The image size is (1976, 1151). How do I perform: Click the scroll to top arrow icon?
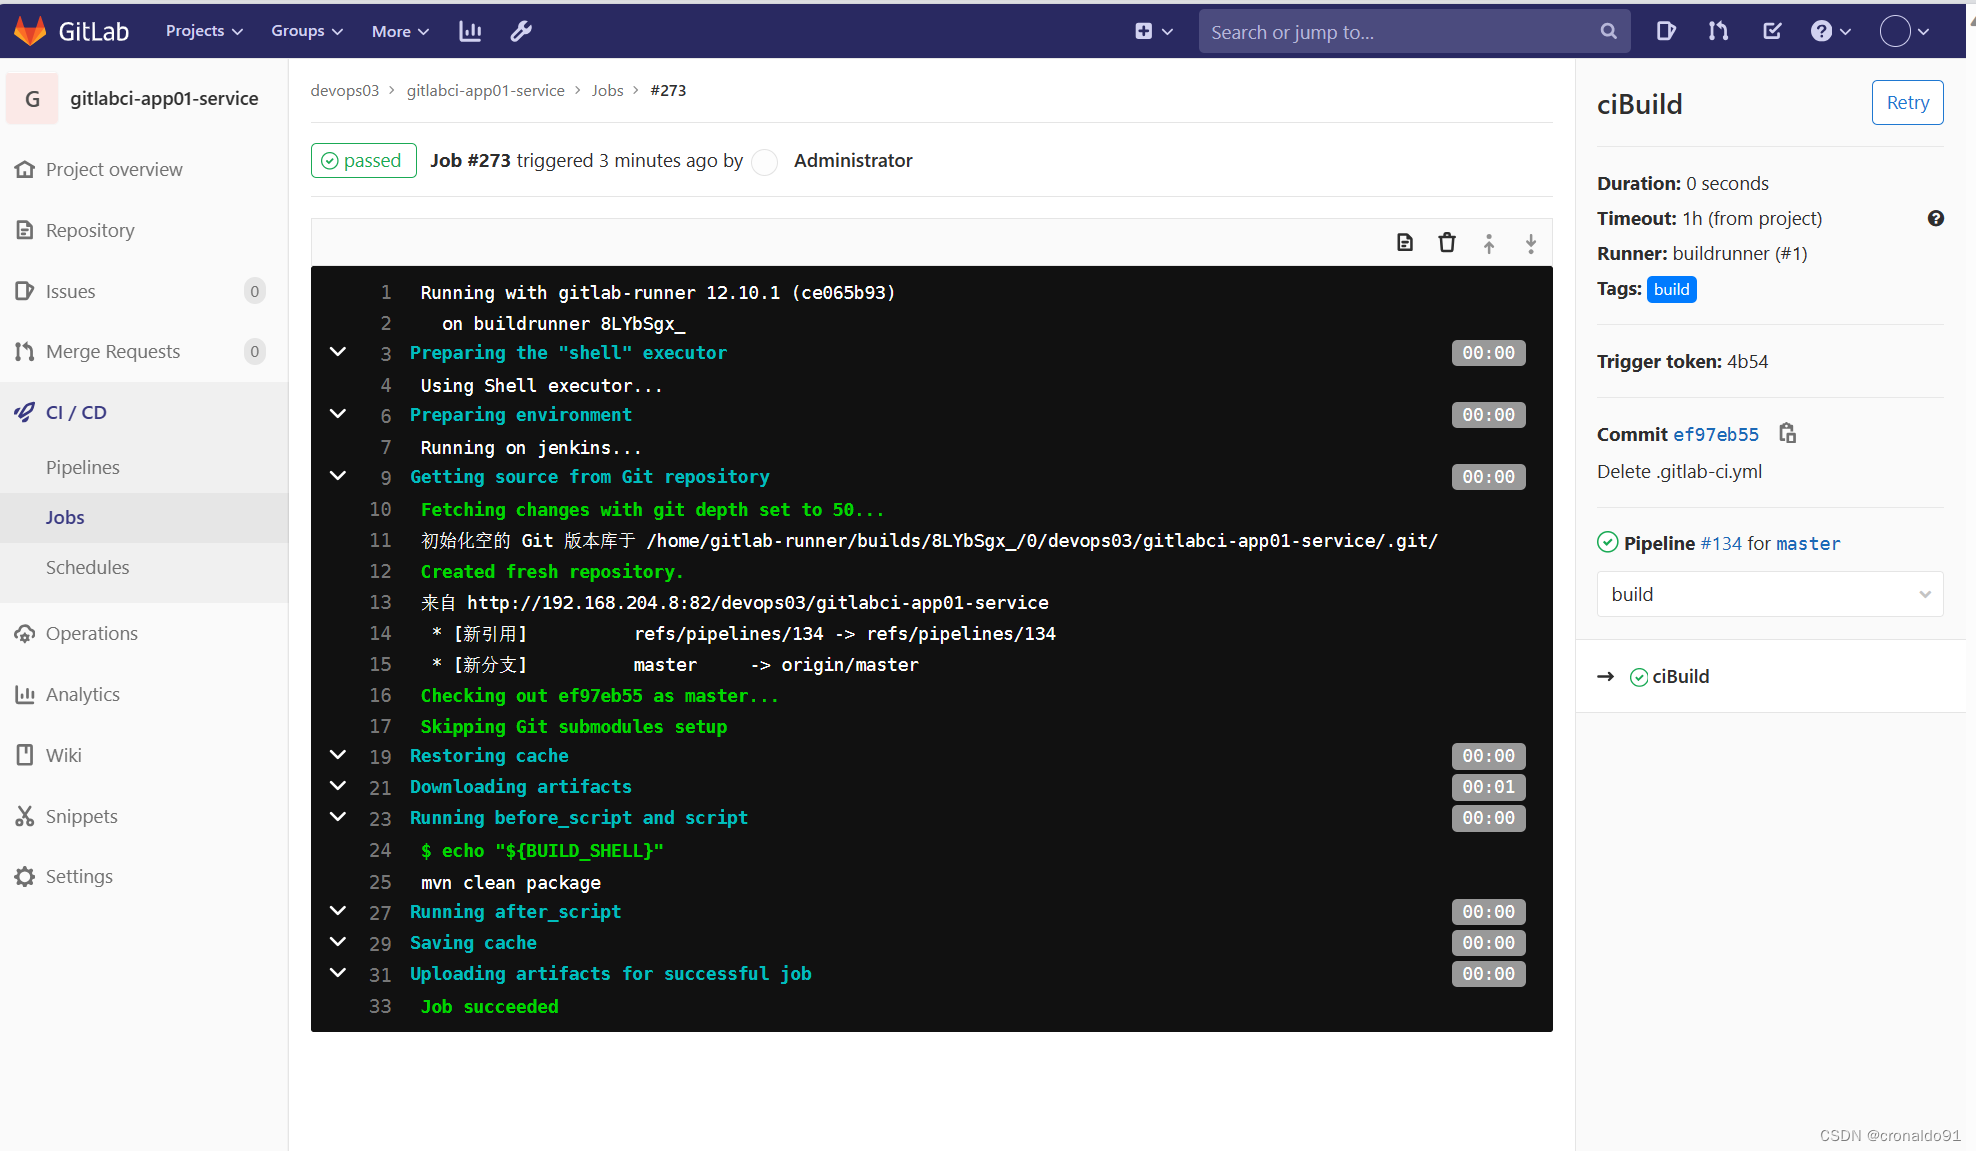point(1489,243)
